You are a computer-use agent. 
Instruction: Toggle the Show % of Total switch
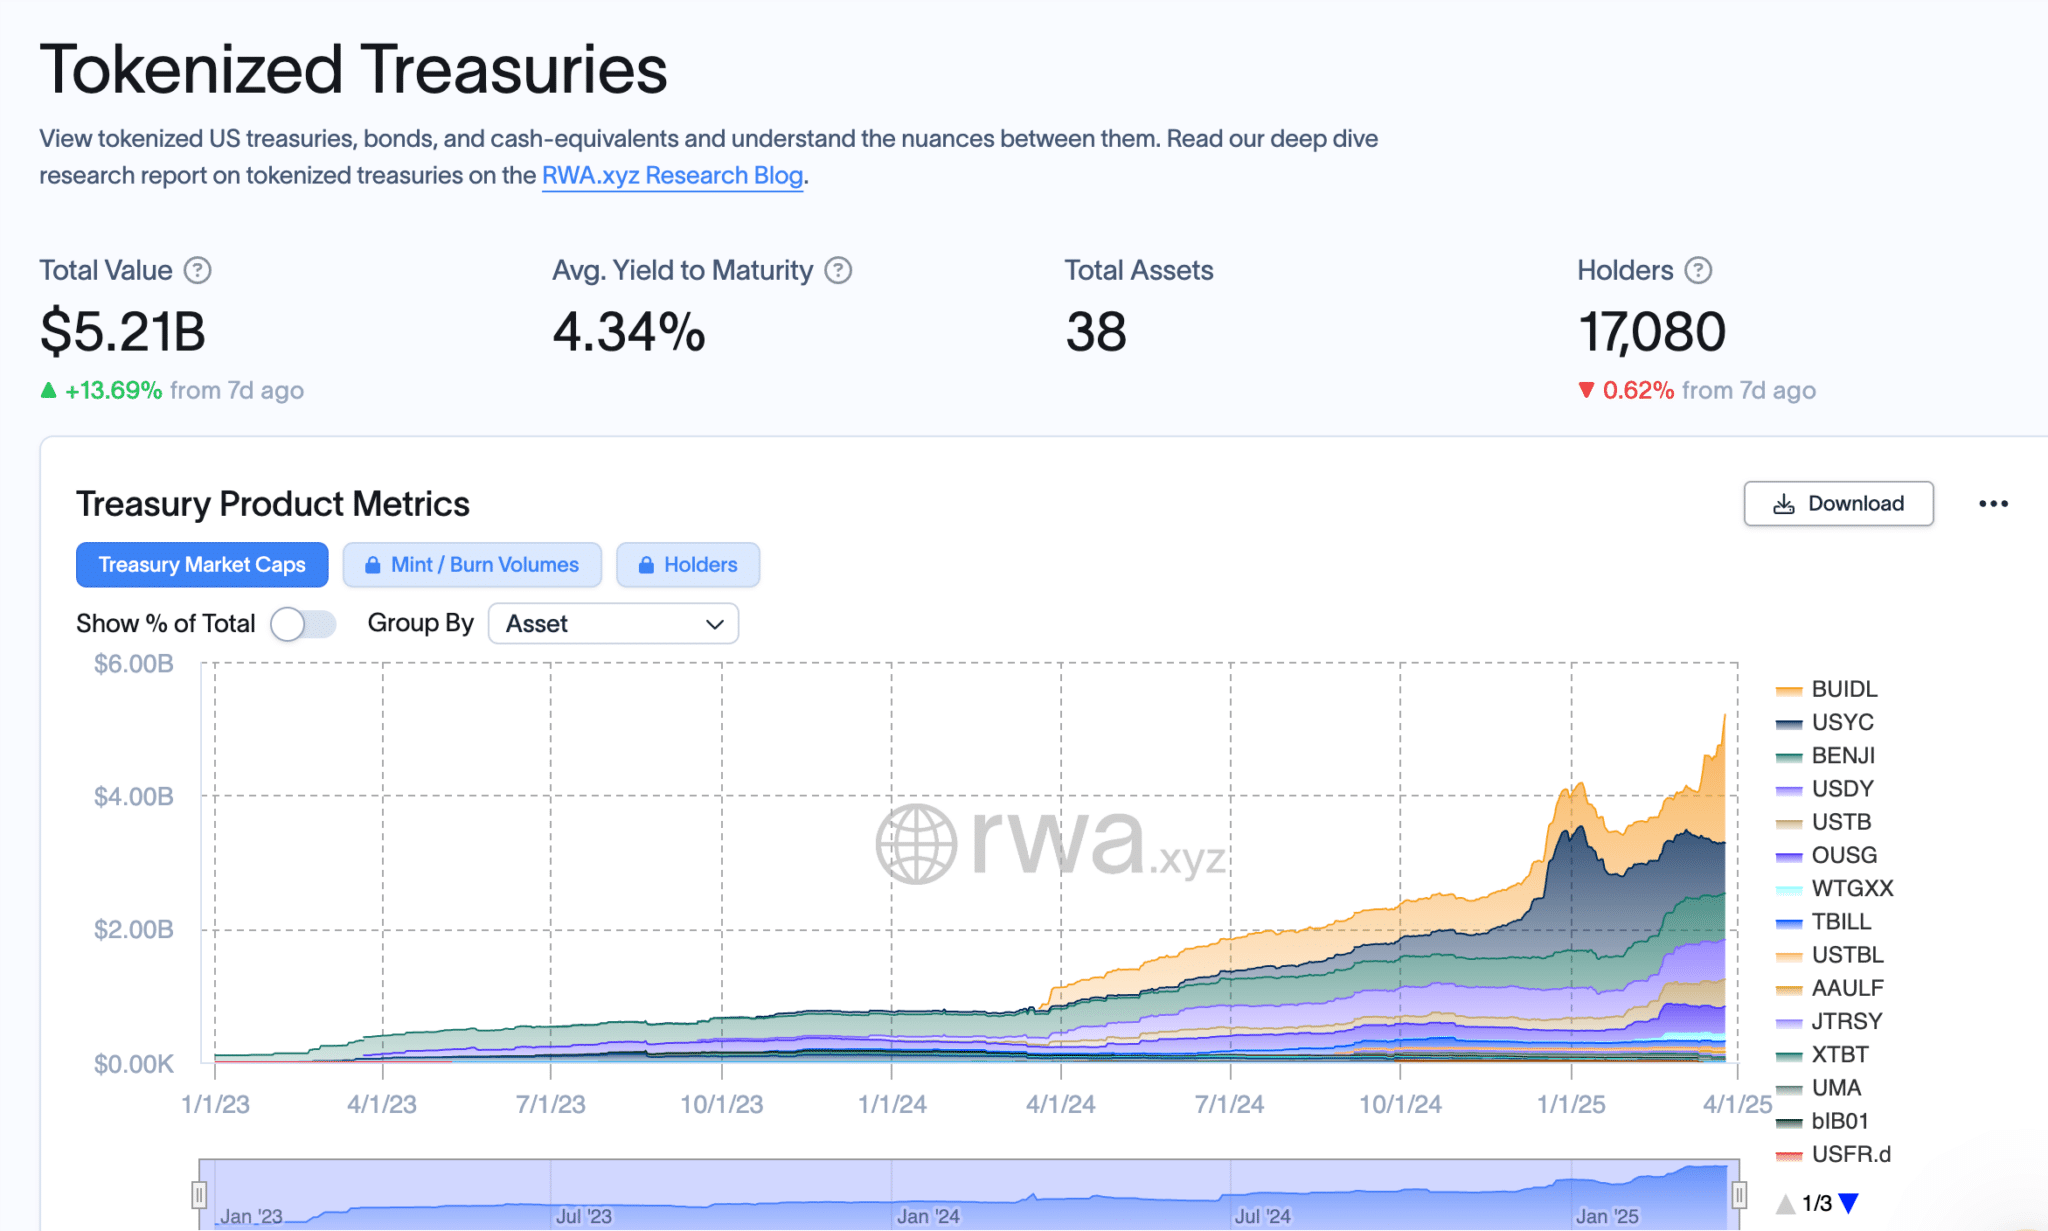click(303, 624)
